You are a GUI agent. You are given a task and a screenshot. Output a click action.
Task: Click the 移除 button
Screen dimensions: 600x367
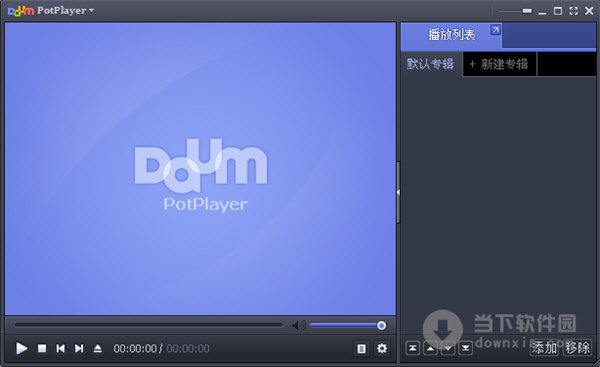[x=577, y=347]
